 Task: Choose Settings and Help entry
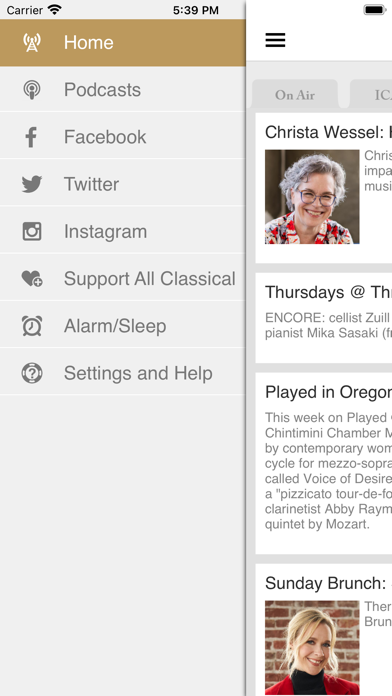pyautogui.click(x=123, y=373)
